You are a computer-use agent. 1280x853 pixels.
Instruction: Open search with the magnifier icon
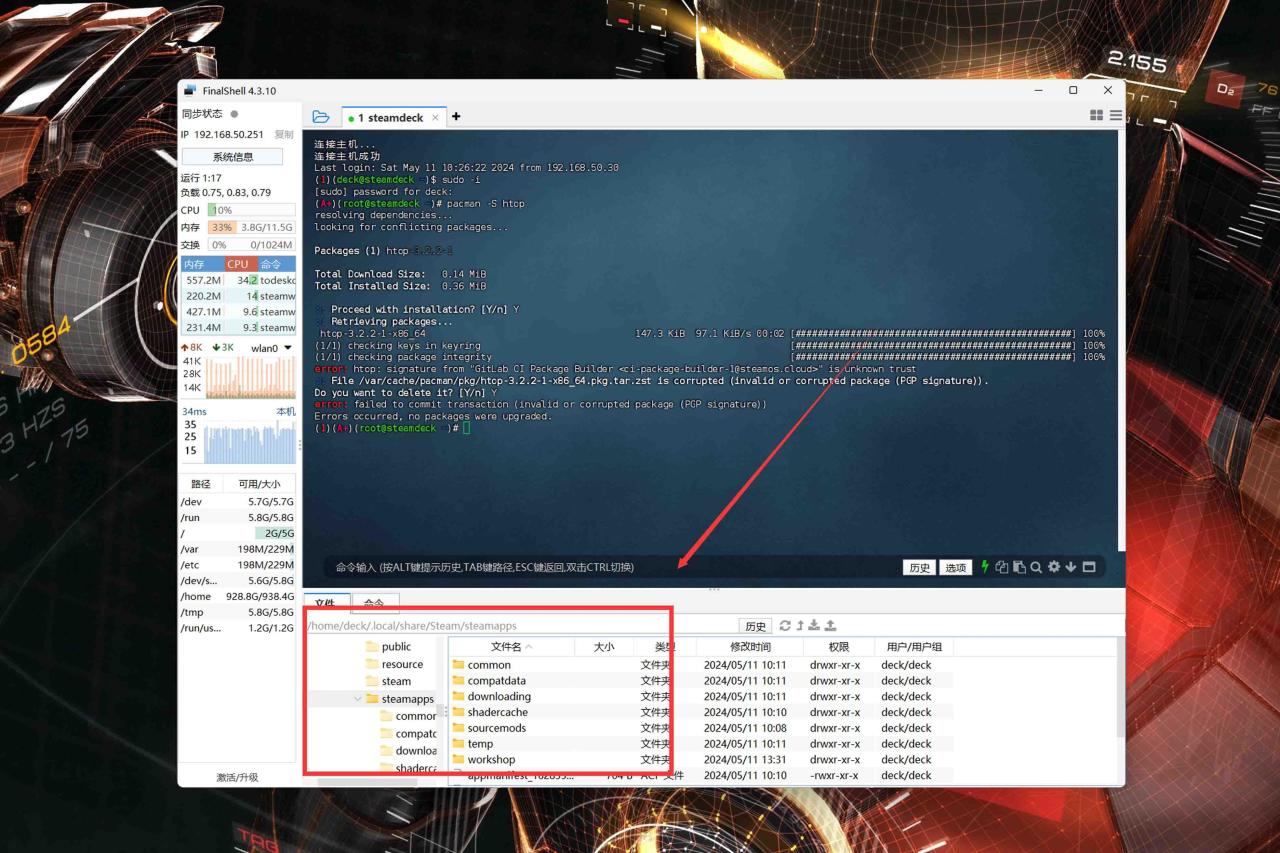click(1036, 567)
